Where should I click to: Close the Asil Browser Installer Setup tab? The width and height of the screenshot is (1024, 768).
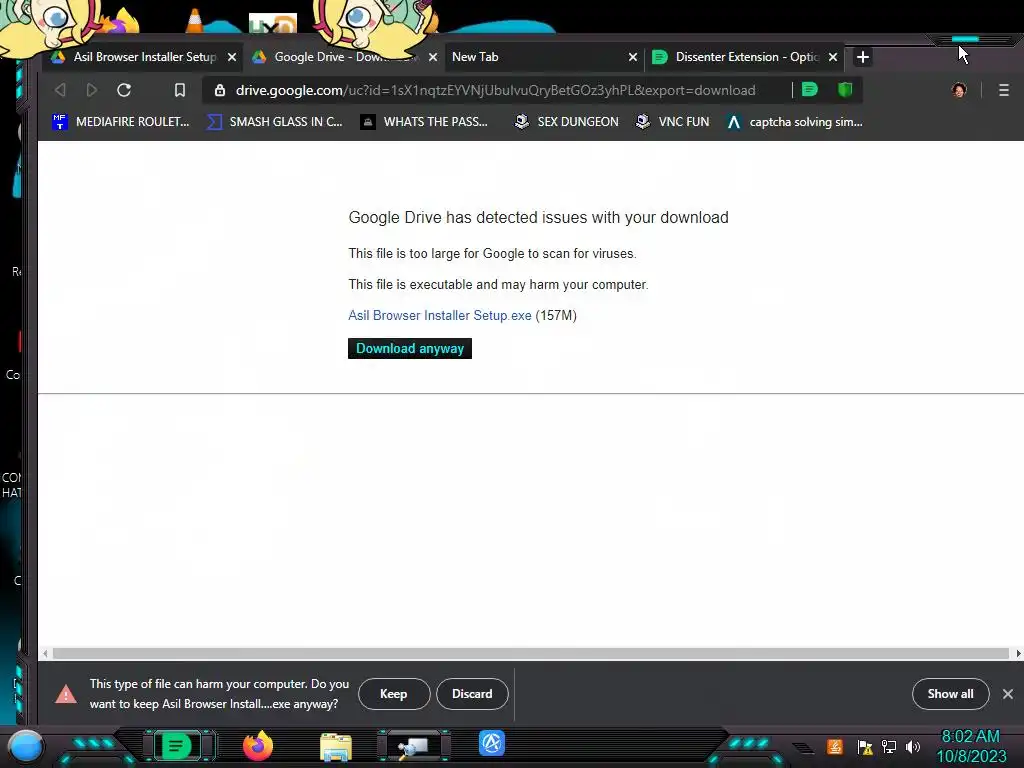pyautogui.click(x=232, y=57)
